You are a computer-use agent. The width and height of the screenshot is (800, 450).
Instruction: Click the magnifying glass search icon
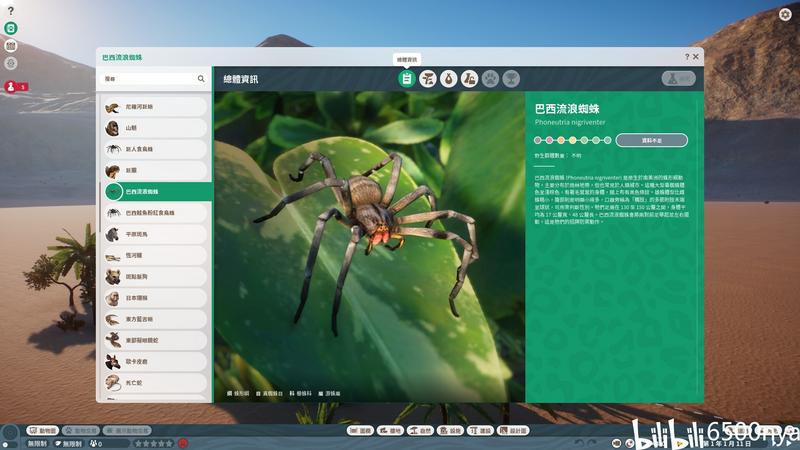[x=201, y=79]
